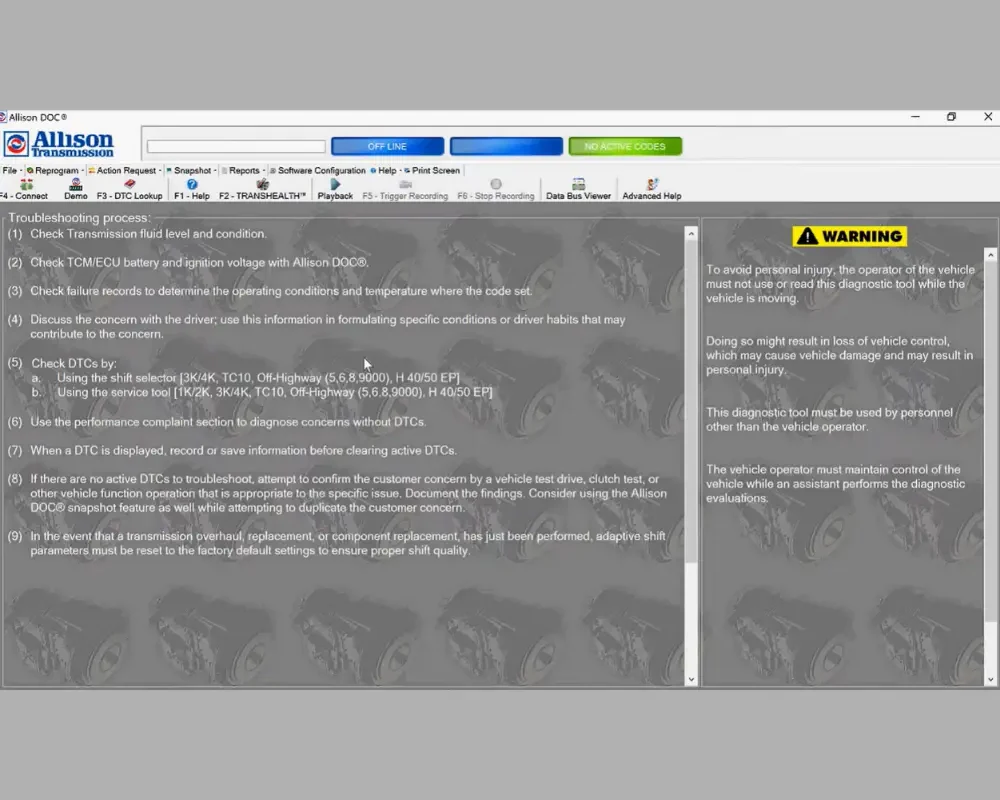Click the "To avoid personal injury" warning paragraph

click(x=841, y=284)
